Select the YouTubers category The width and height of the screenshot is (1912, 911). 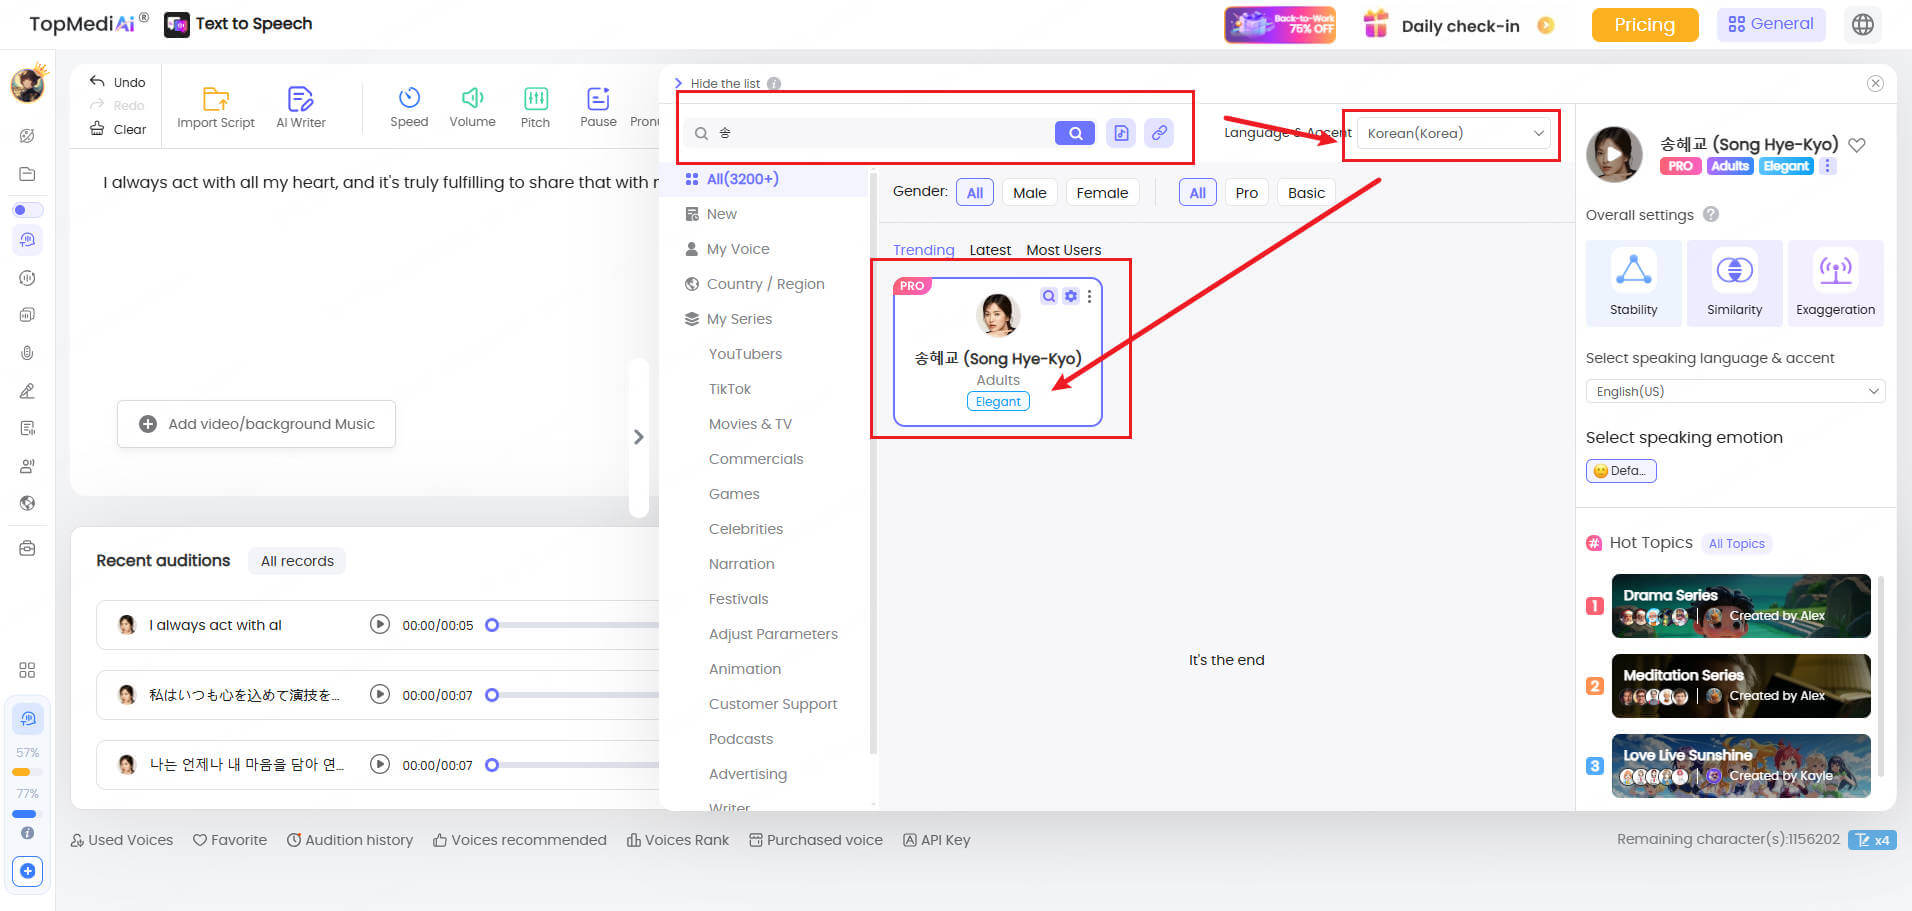(x=745, y=354)
